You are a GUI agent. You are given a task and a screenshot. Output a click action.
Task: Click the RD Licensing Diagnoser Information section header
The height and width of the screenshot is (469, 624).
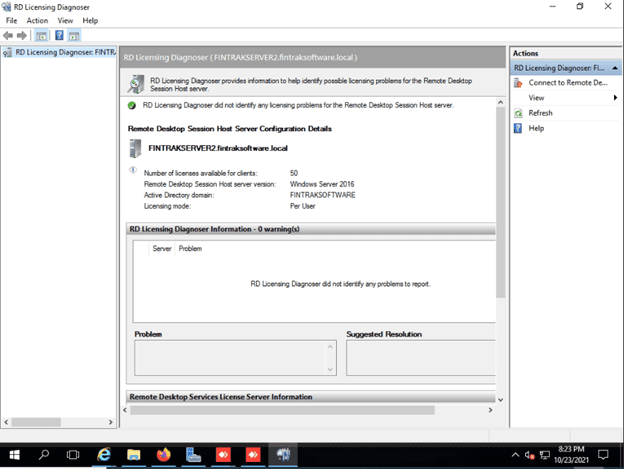[x=311, y=229]
